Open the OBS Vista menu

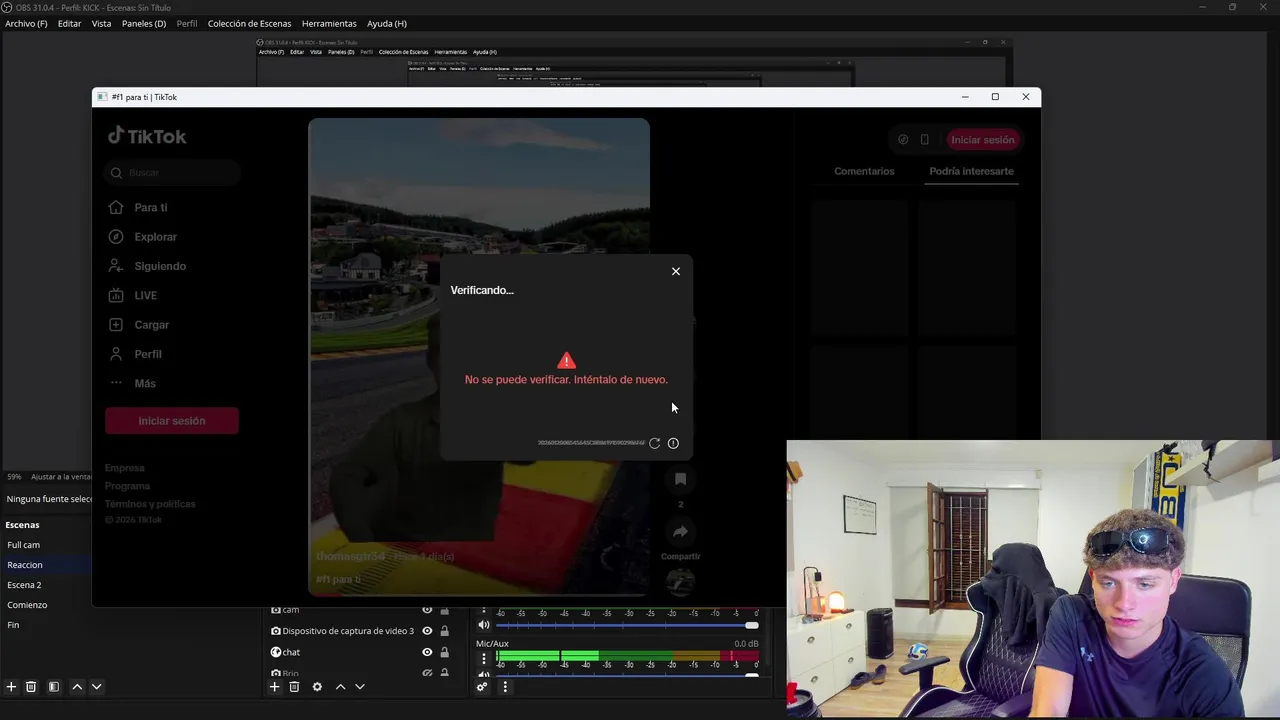click(x=101, y=23)
